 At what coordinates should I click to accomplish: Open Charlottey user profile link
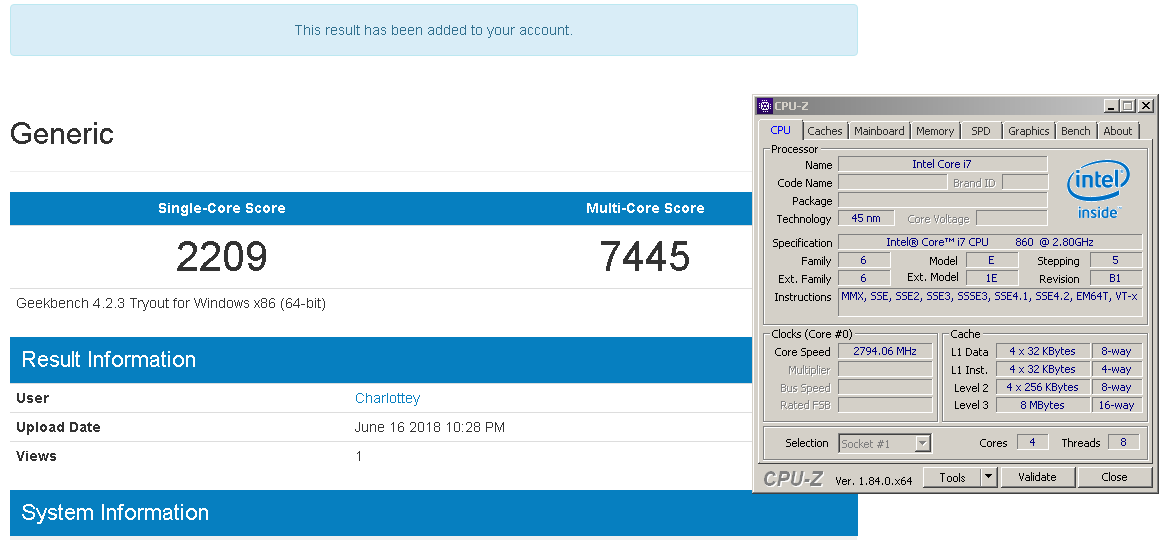click(x=387, y=398)
